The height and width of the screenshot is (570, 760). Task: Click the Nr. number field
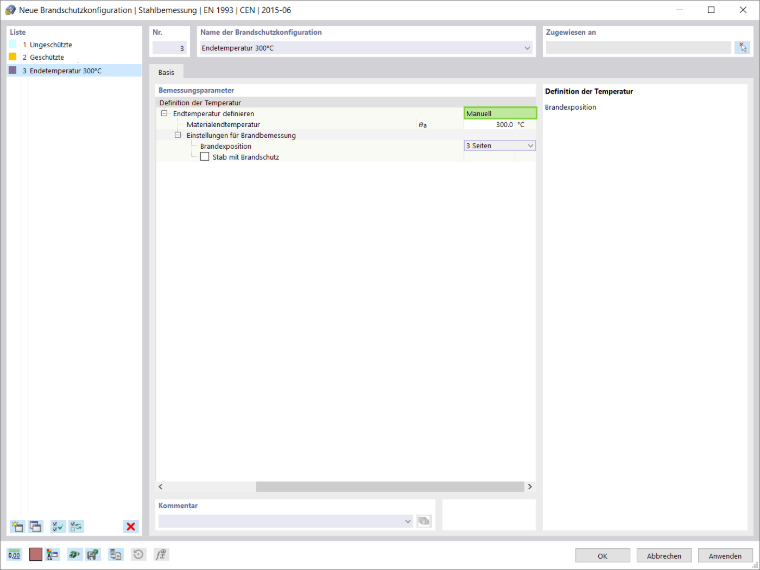point(169,48)
